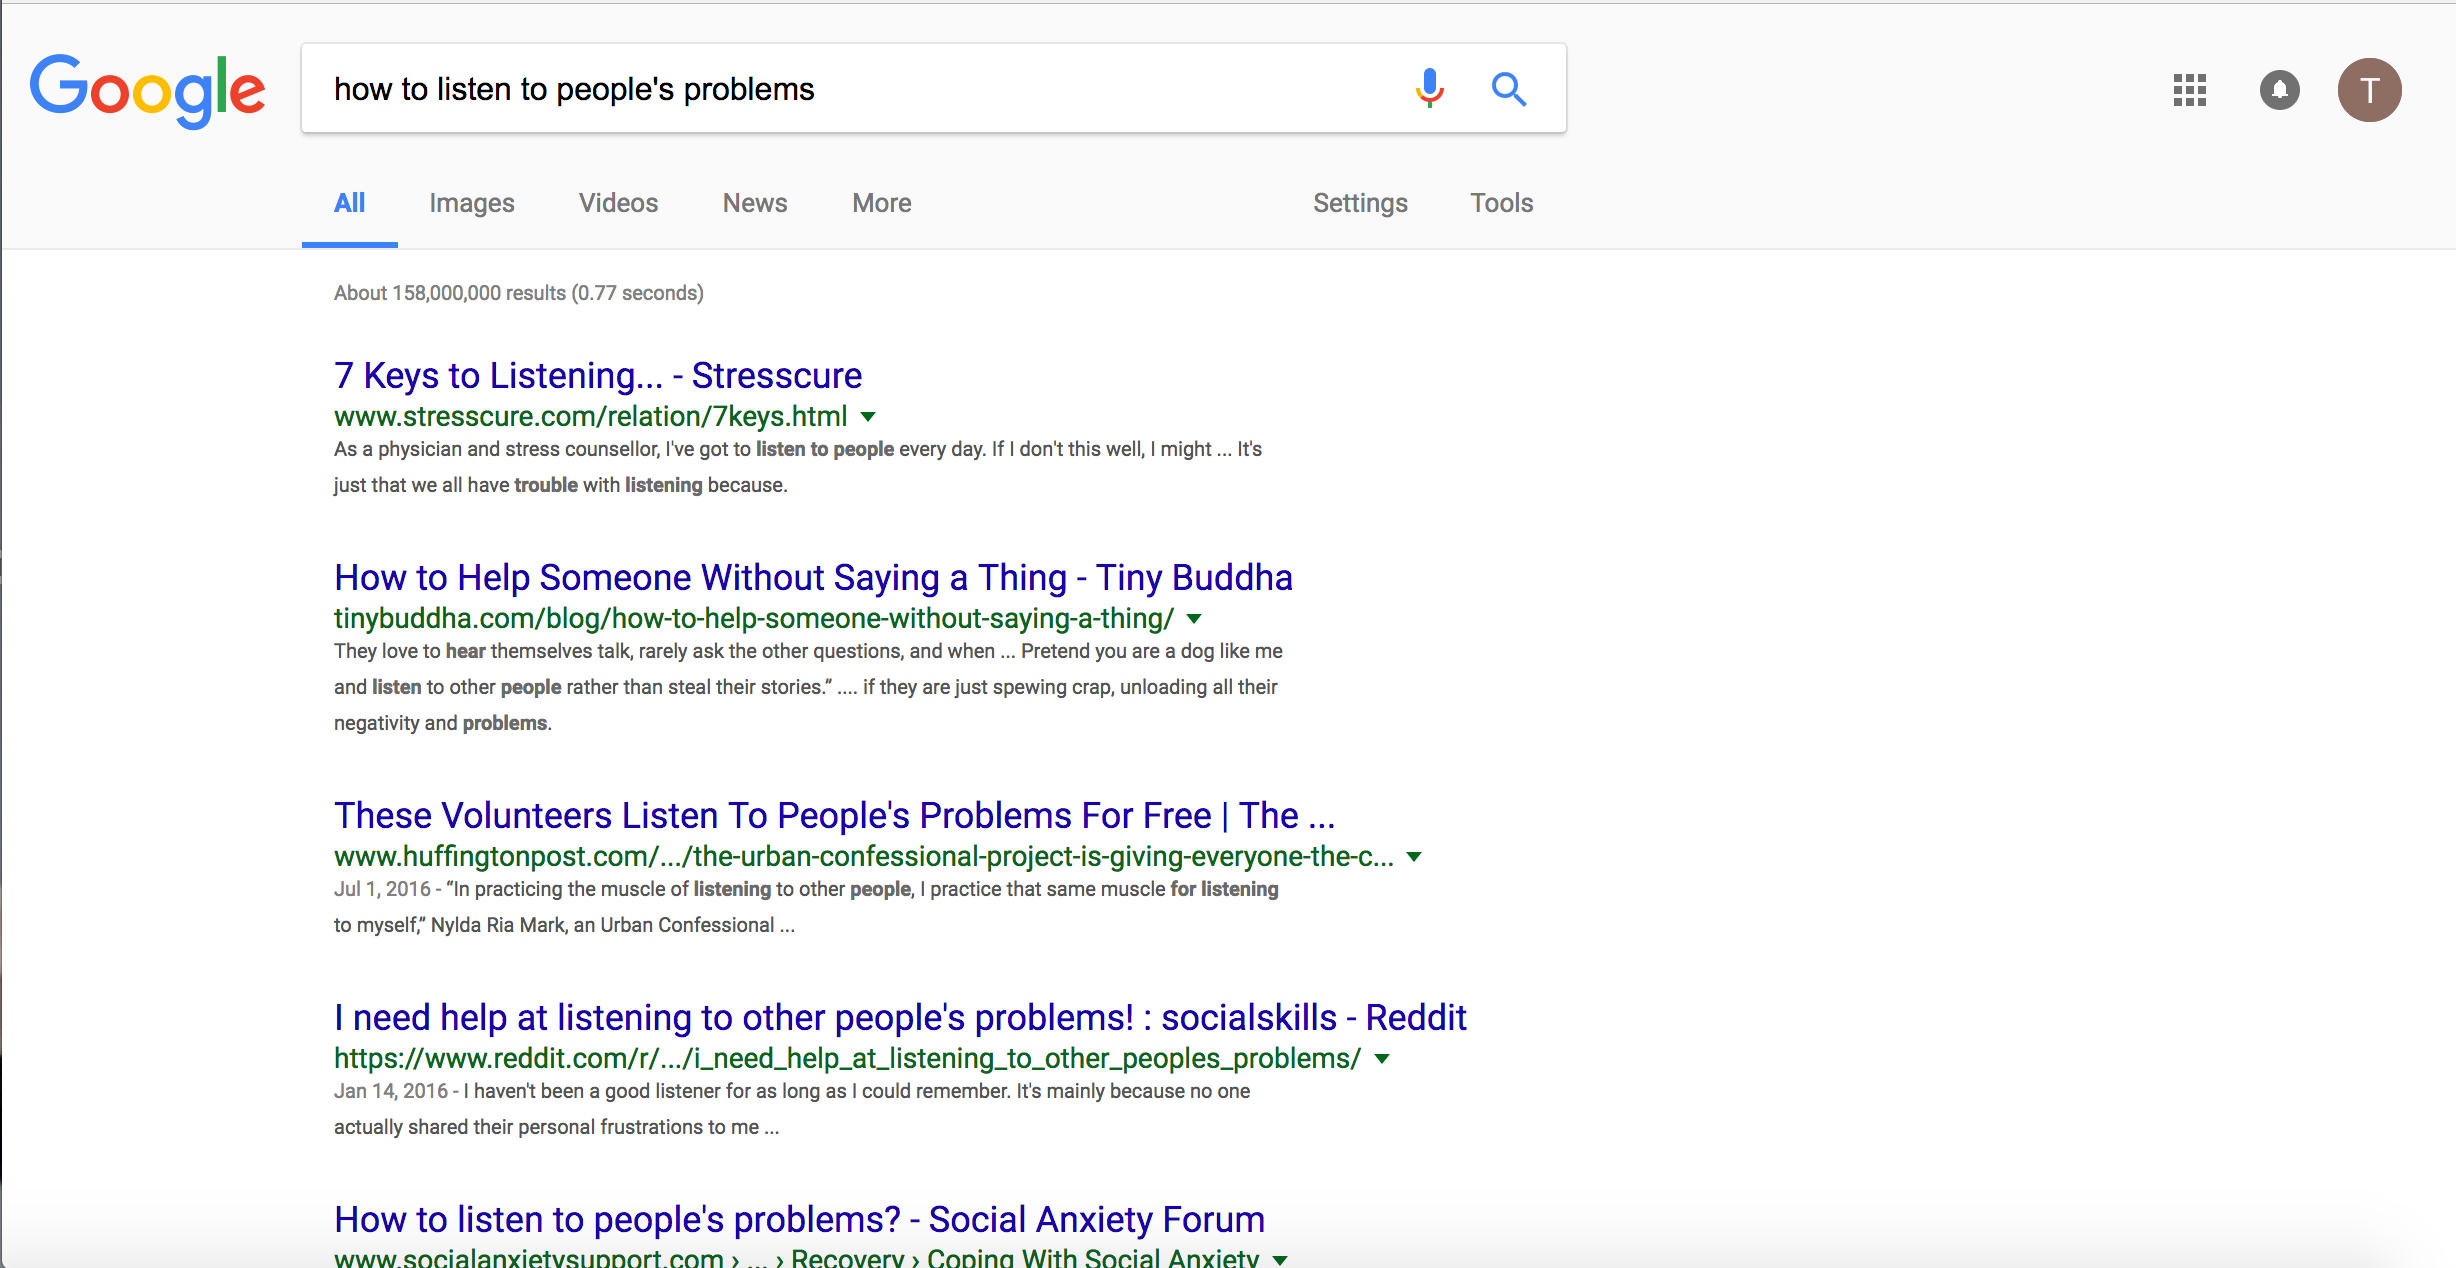Open These Volunteers Listen To People's Problems
Viewport: 2456px width, 1268px height.
(x=834, y=816)
